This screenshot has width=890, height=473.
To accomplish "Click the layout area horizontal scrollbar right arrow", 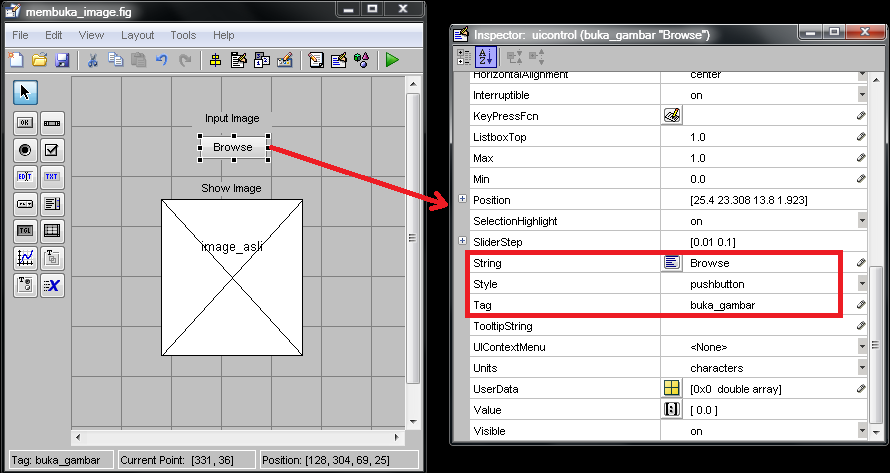I will [397, 437].
